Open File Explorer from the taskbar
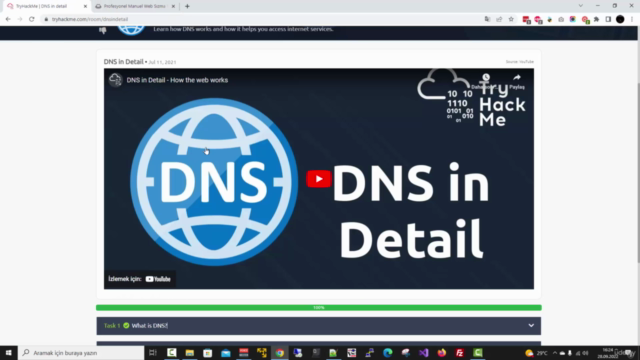The image size is (640, 360). [189, 353]
